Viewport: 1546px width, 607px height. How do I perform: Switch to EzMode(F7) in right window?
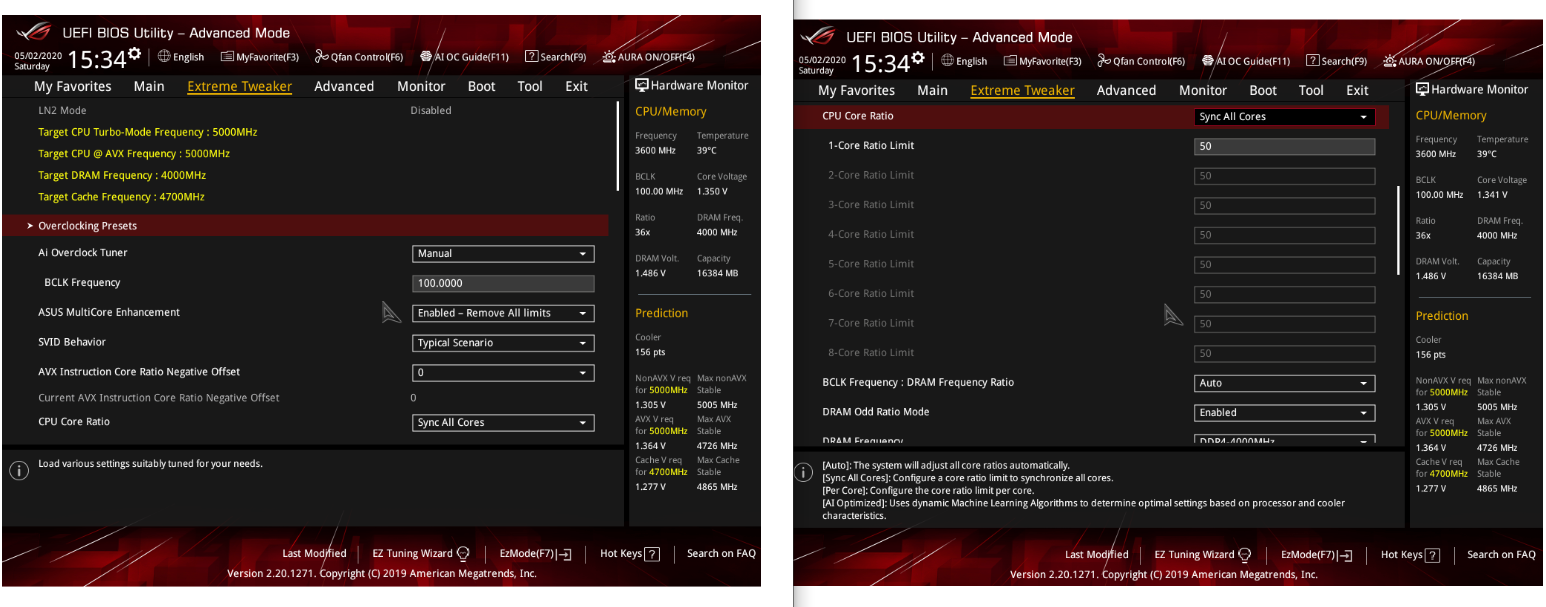pyautogui.click(x=1318, y=554)
